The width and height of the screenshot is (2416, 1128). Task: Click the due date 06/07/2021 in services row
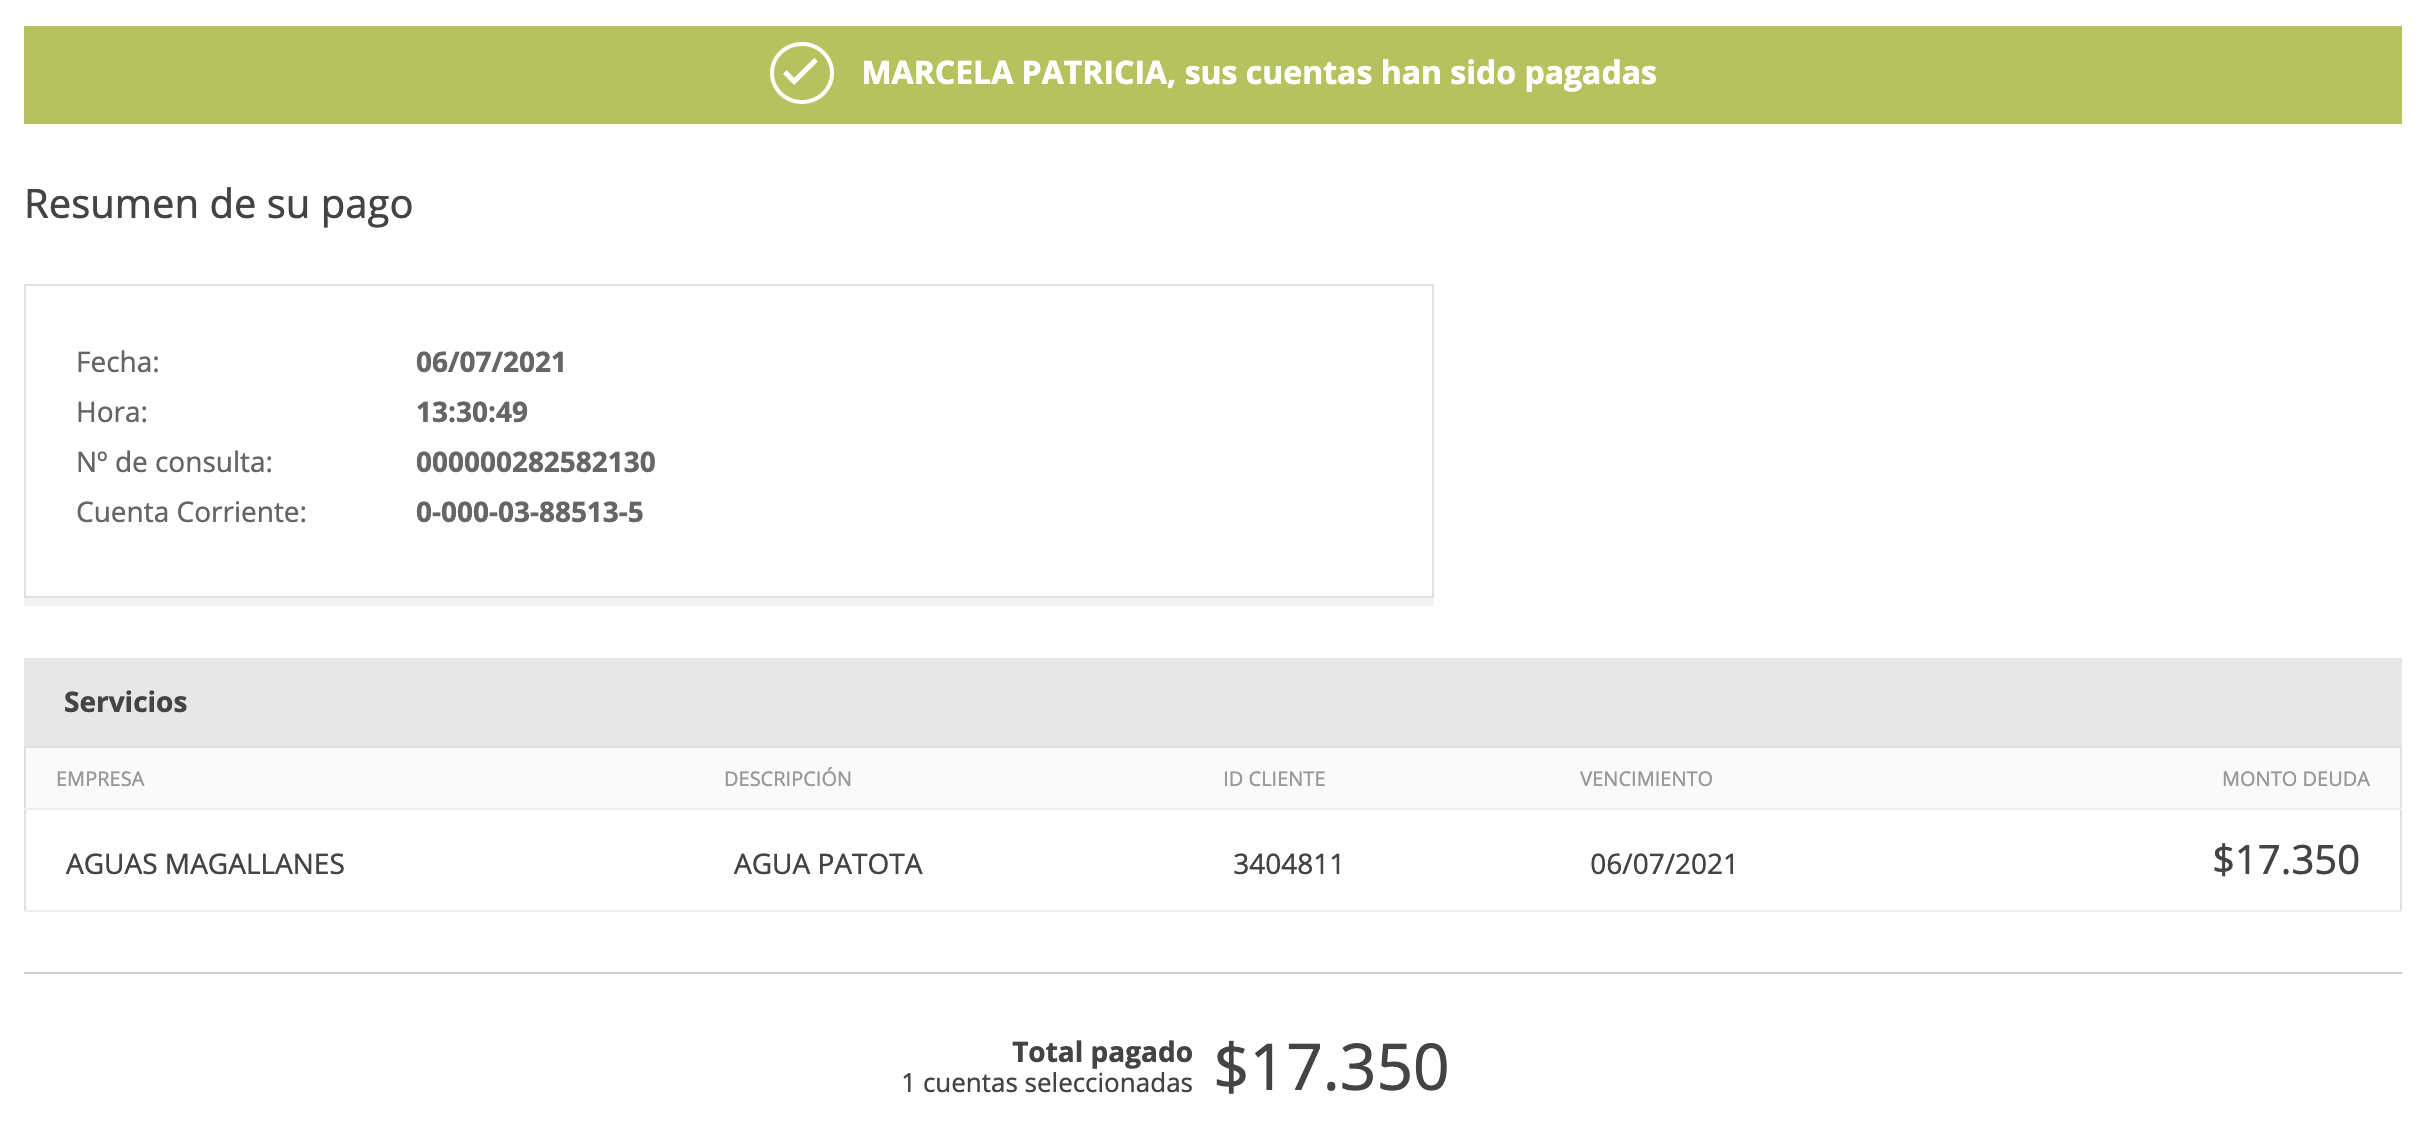click(x=1663, y=864)
